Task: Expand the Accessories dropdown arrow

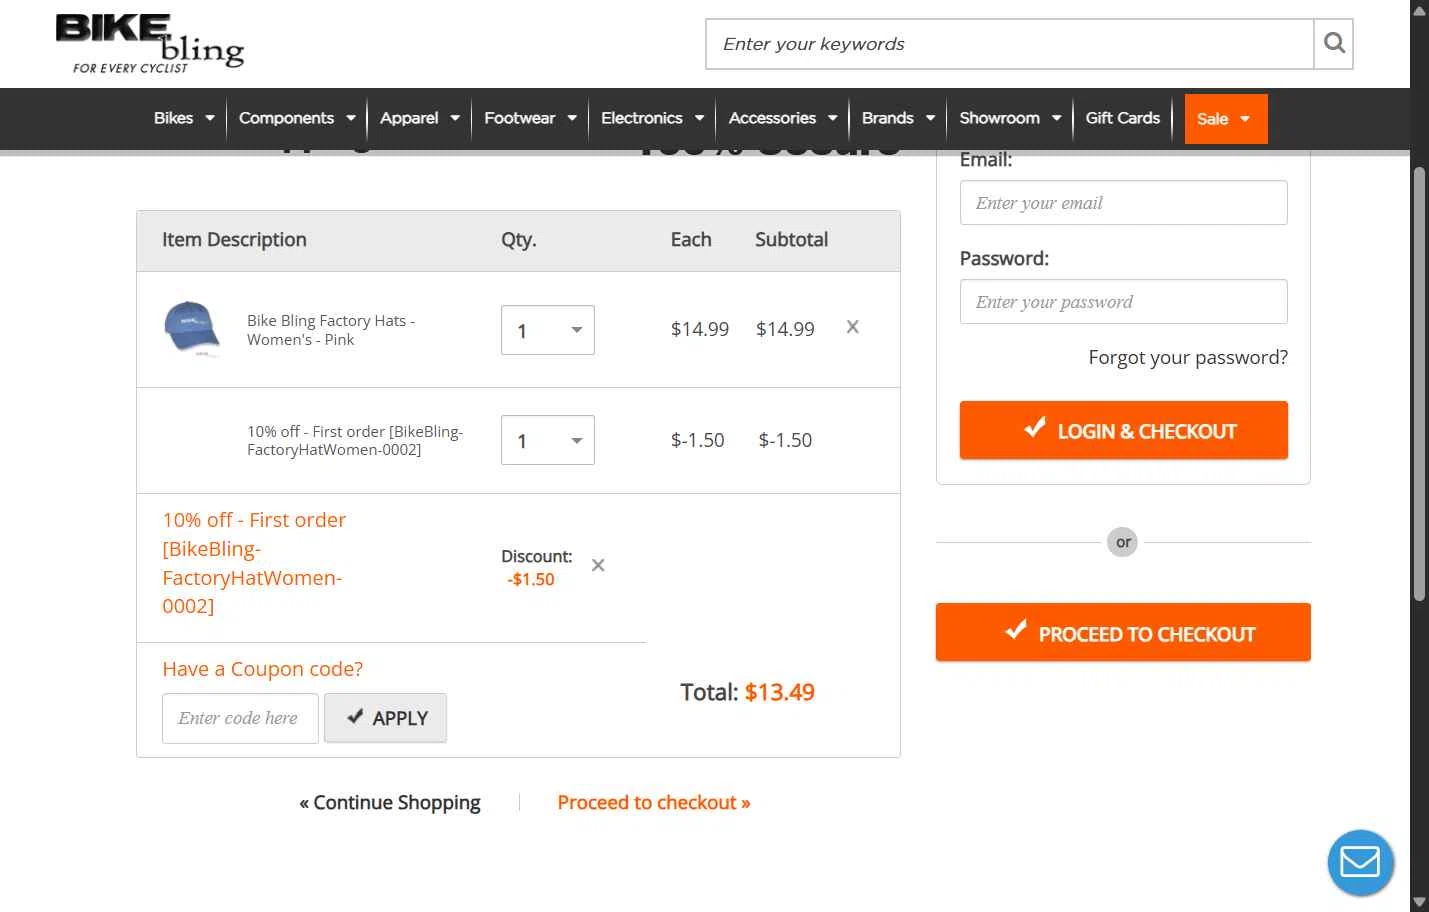Action: [x=833, y=118]
